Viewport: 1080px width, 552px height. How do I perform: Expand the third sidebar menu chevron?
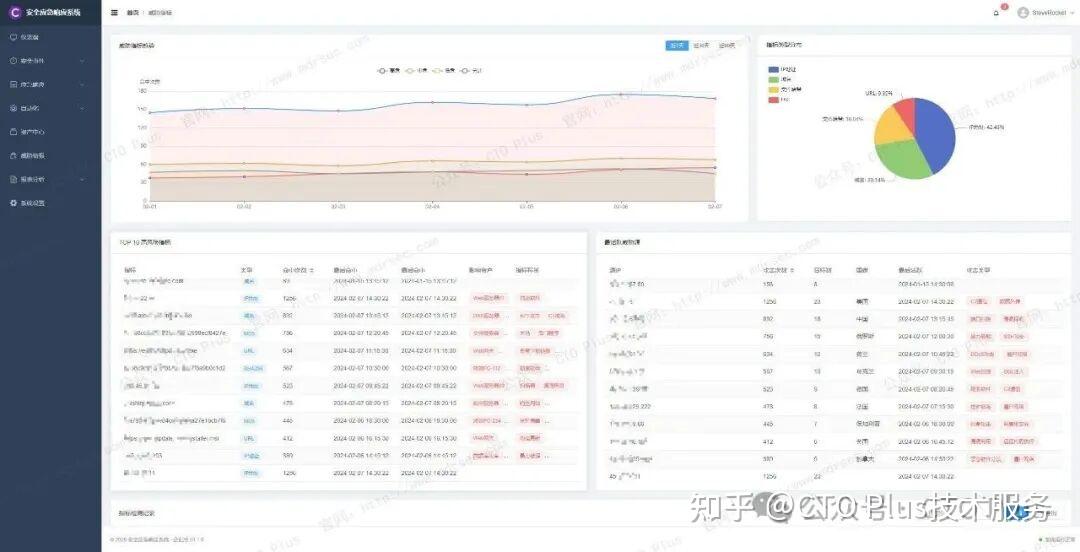(82, 85)
